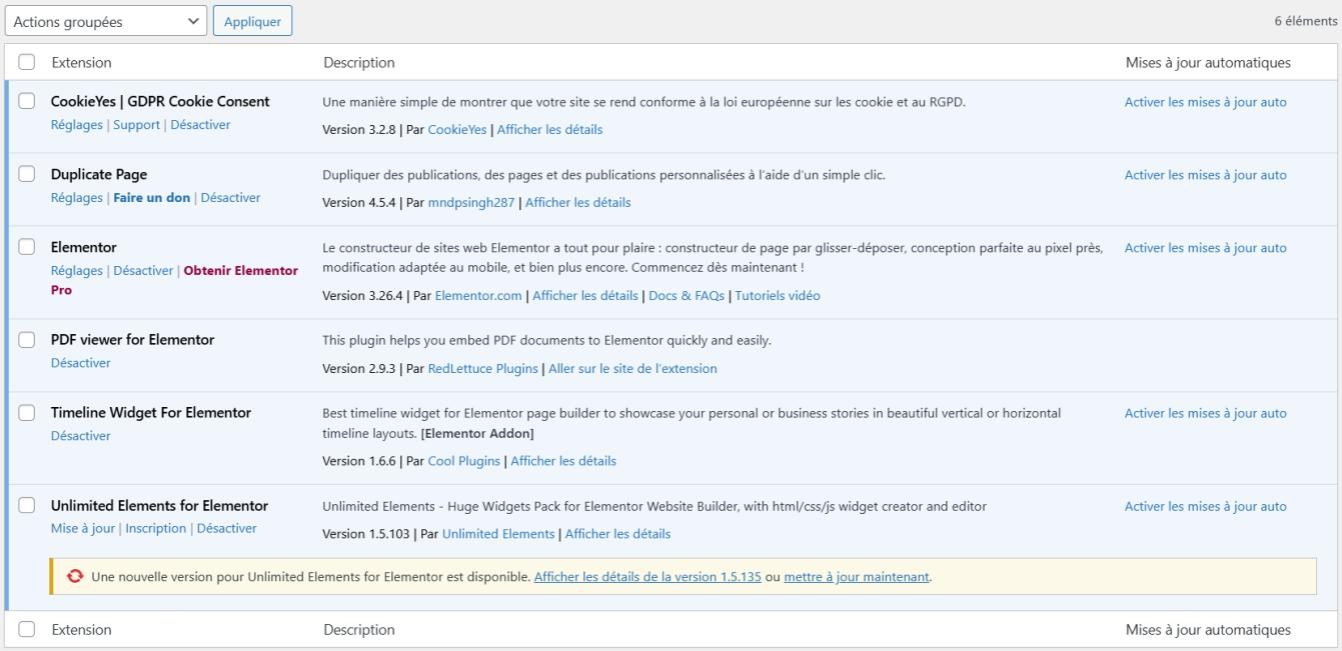Check the Duplicate Page row checkbox
The image size is (1342, 651).
click(27, 174)
